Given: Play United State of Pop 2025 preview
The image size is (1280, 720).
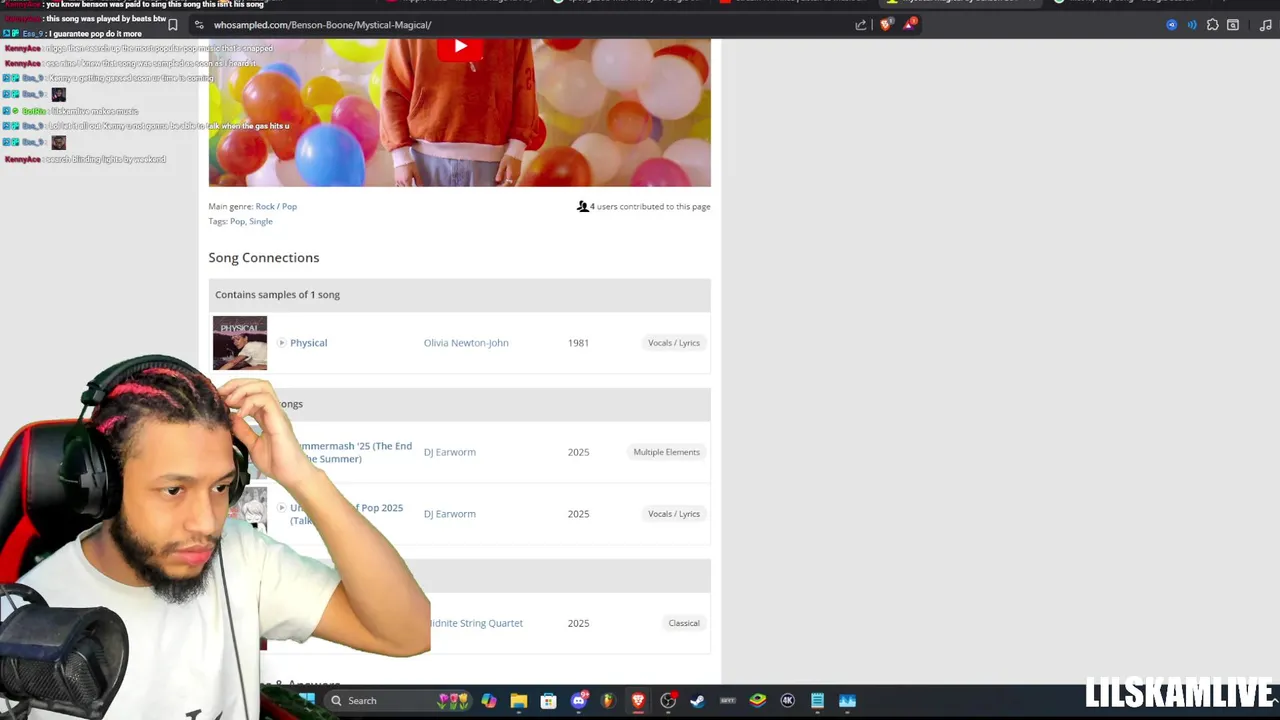Looking at the screenshot, I should 281,508.
